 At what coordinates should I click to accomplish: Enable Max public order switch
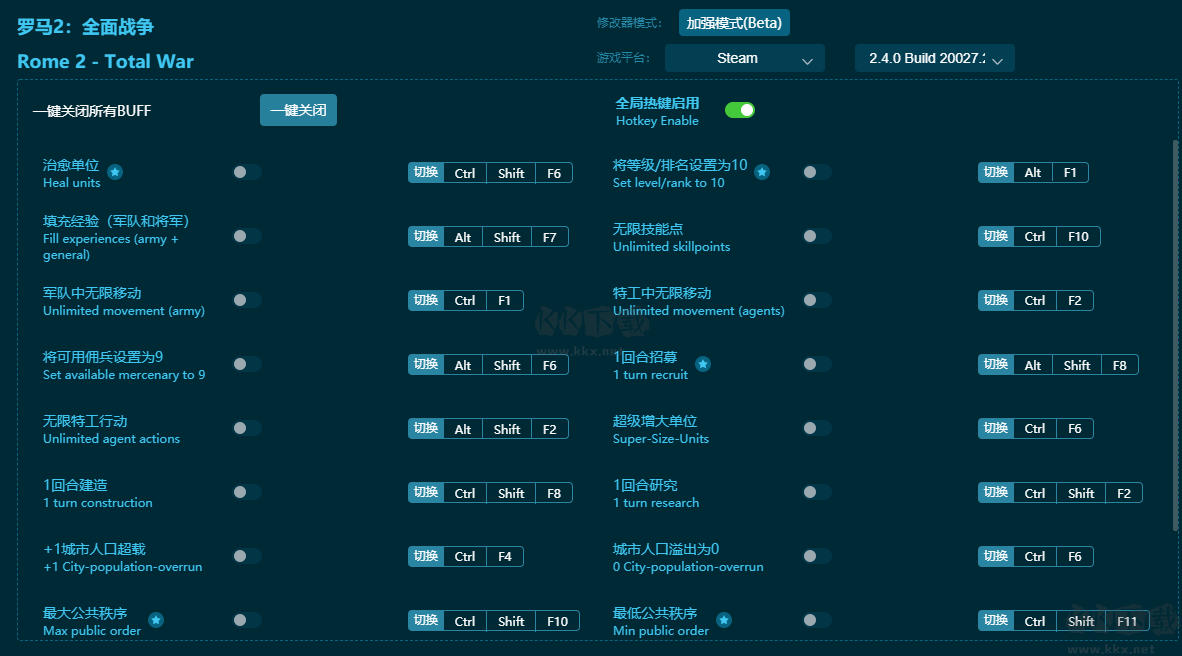coord(247,620)
